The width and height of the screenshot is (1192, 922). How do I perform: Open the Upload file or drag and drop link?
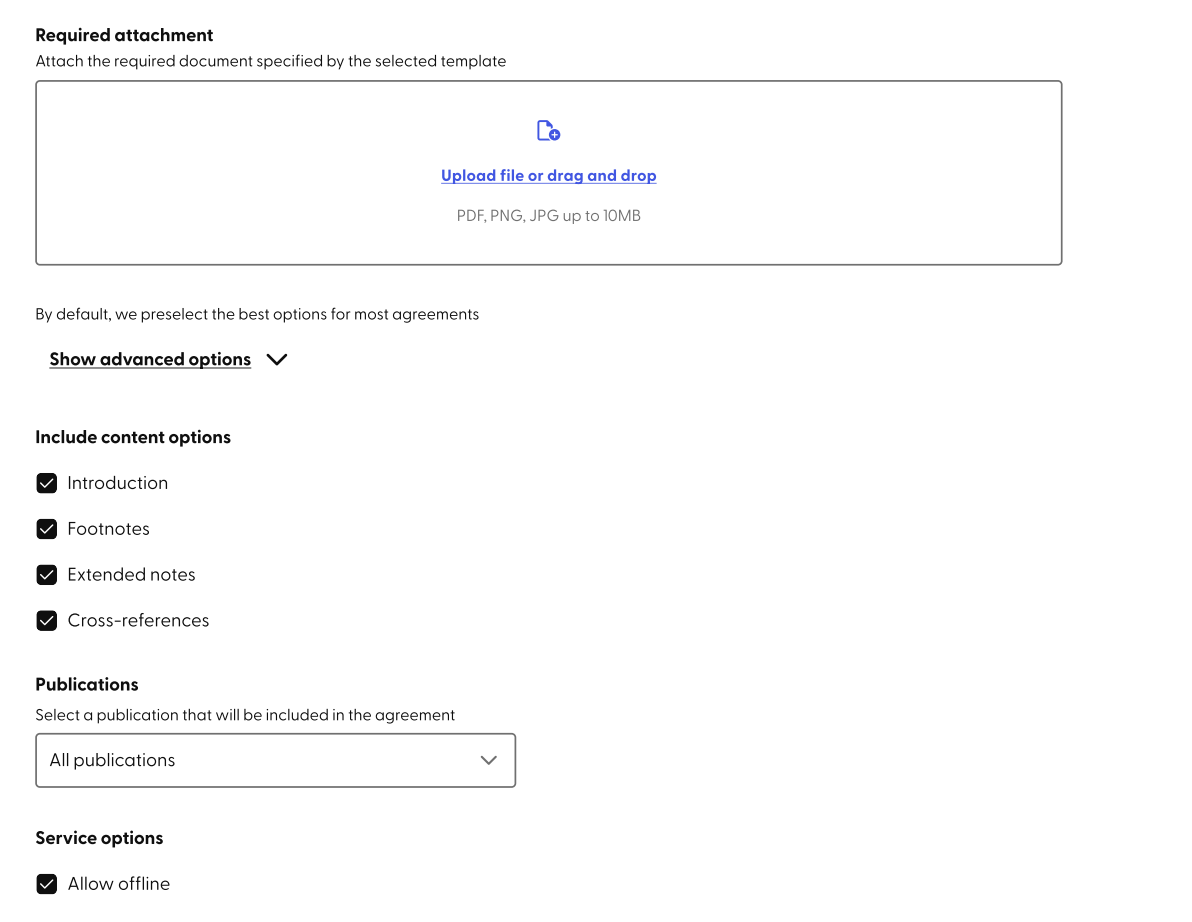(x=548, y=176)
